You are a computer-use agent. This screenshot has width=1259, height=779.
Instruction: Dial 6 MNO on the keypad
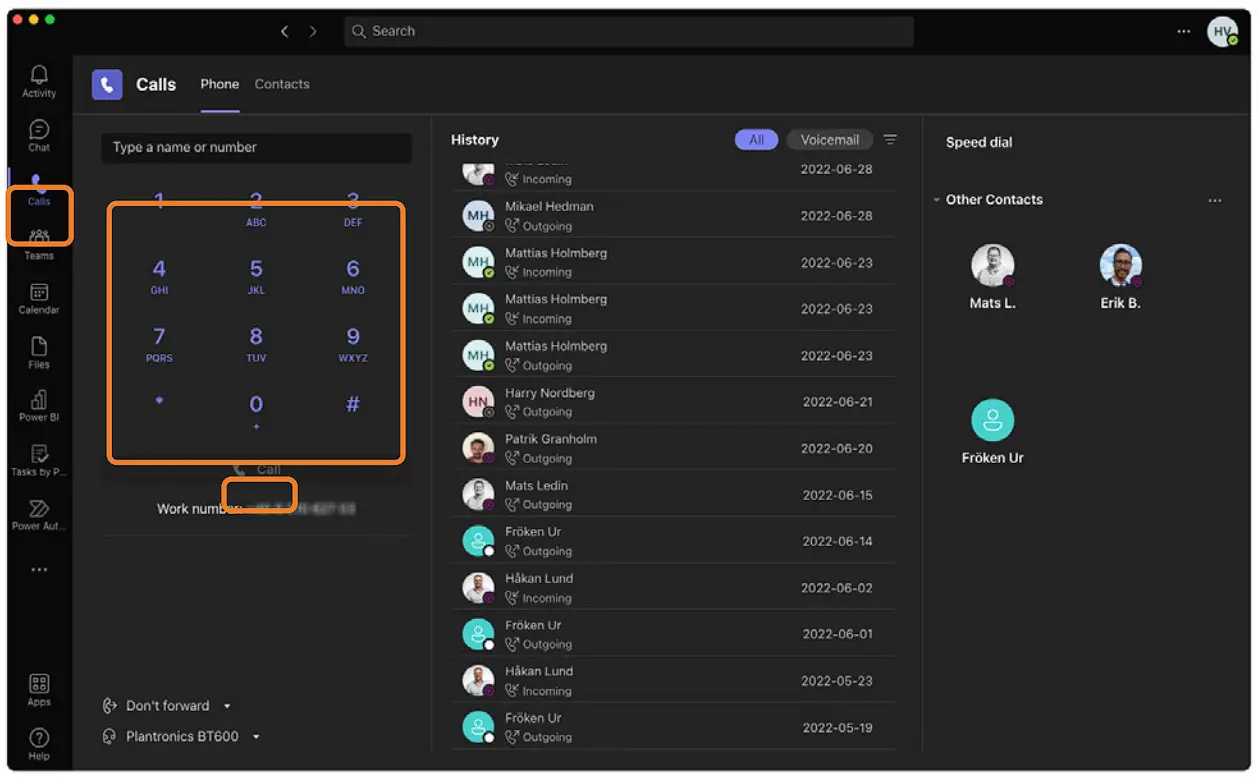pos(353,276)
